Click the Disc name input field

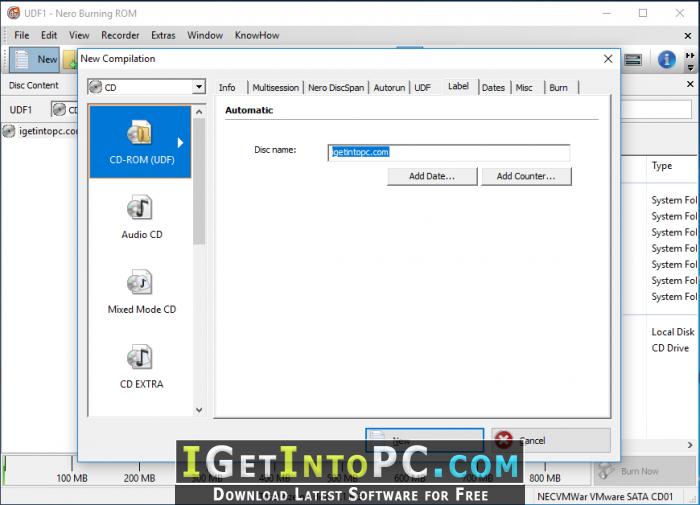coord(449,152)
